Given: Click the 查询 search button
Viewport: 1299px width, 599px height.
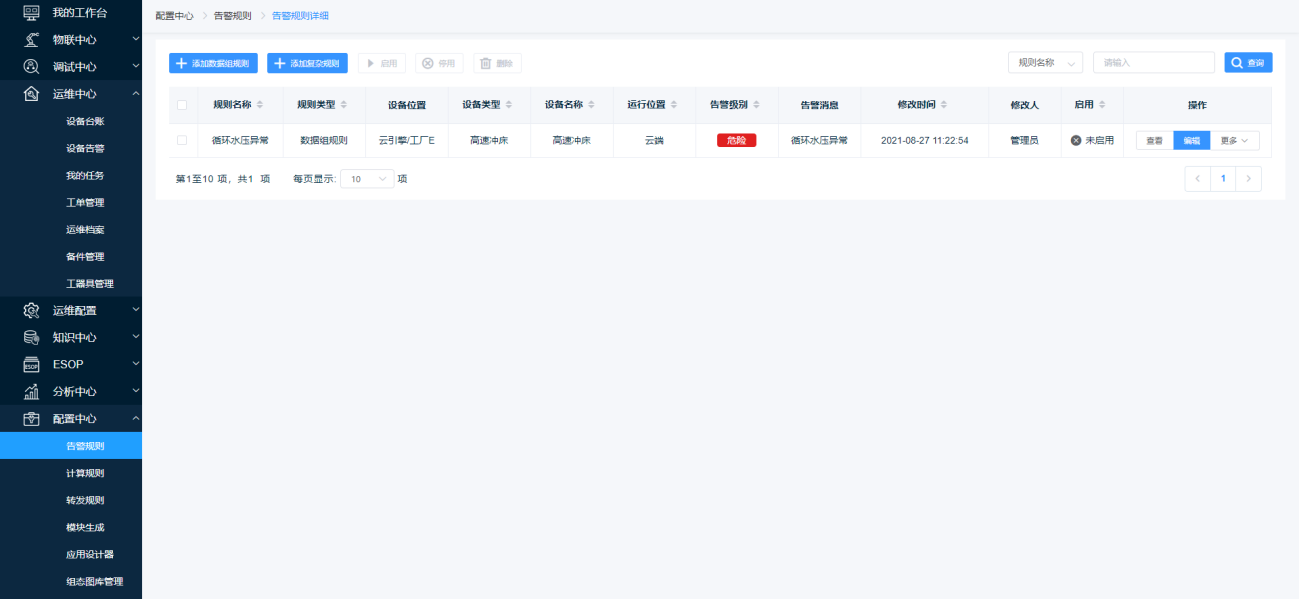Looking at the screenshot, I should coord(1248,63).
